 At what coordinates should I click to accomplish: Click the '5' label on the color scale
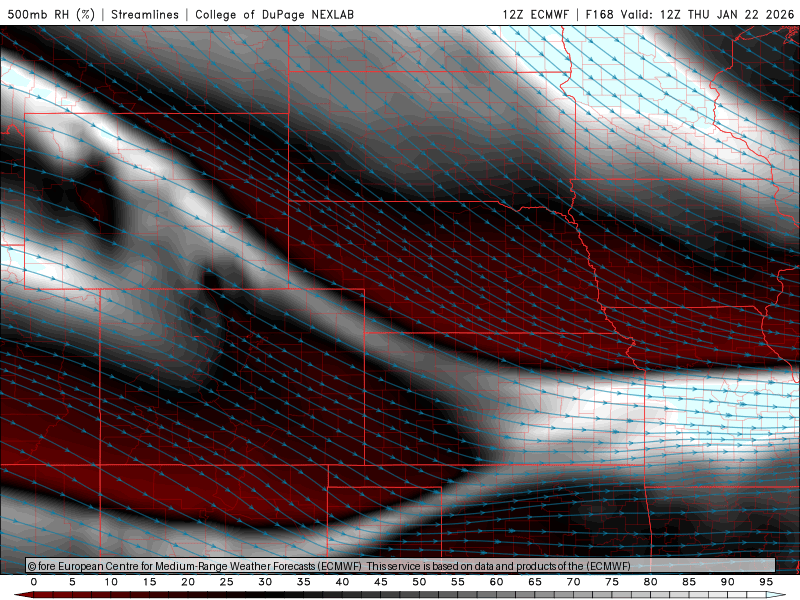click(72, 582)
